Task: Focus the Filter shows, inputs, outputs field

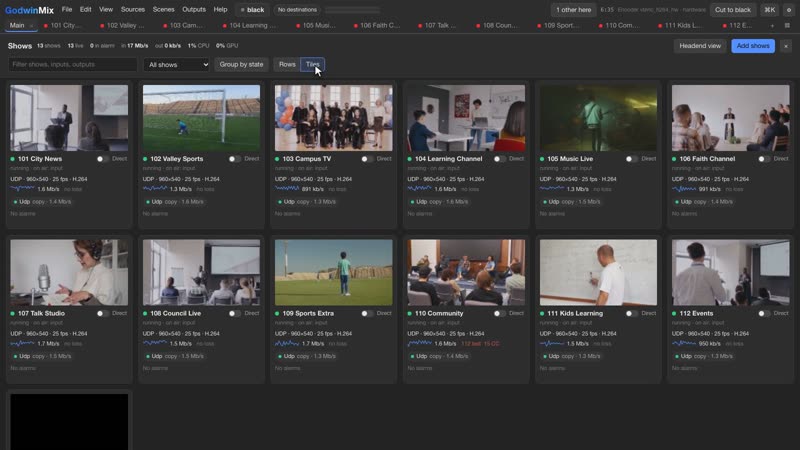Action: pos(72,65)
